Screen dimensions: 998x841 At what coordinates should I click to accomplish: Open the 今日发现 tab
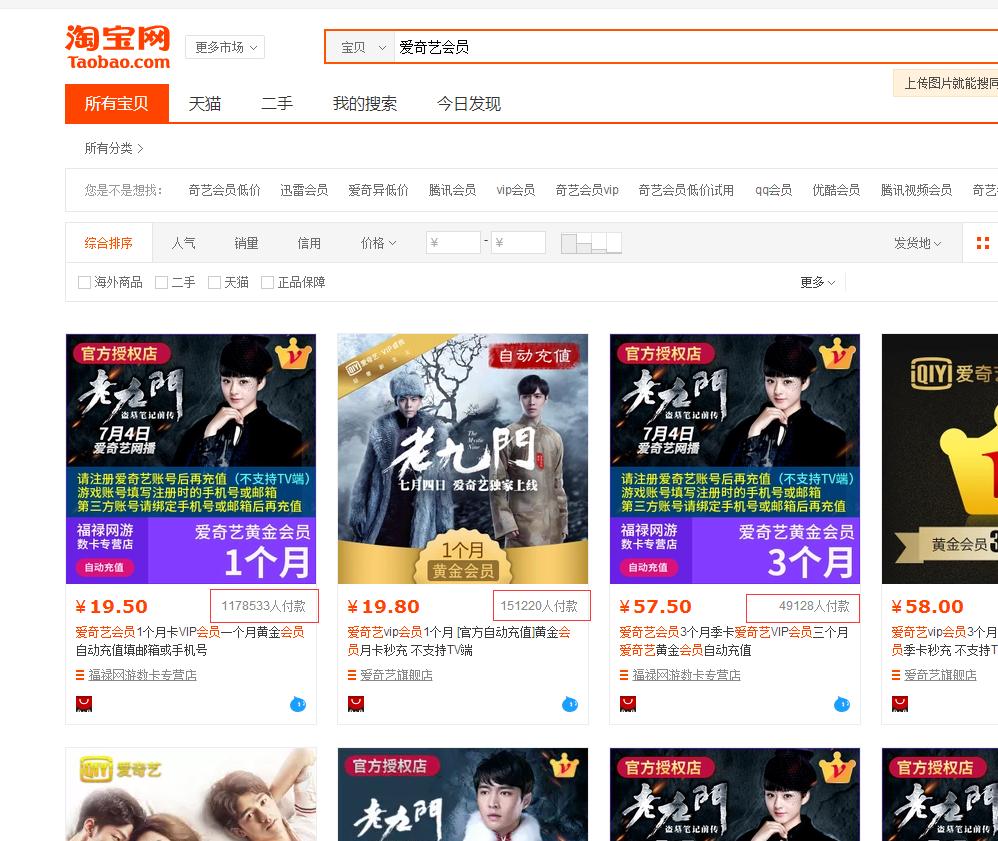469,103
